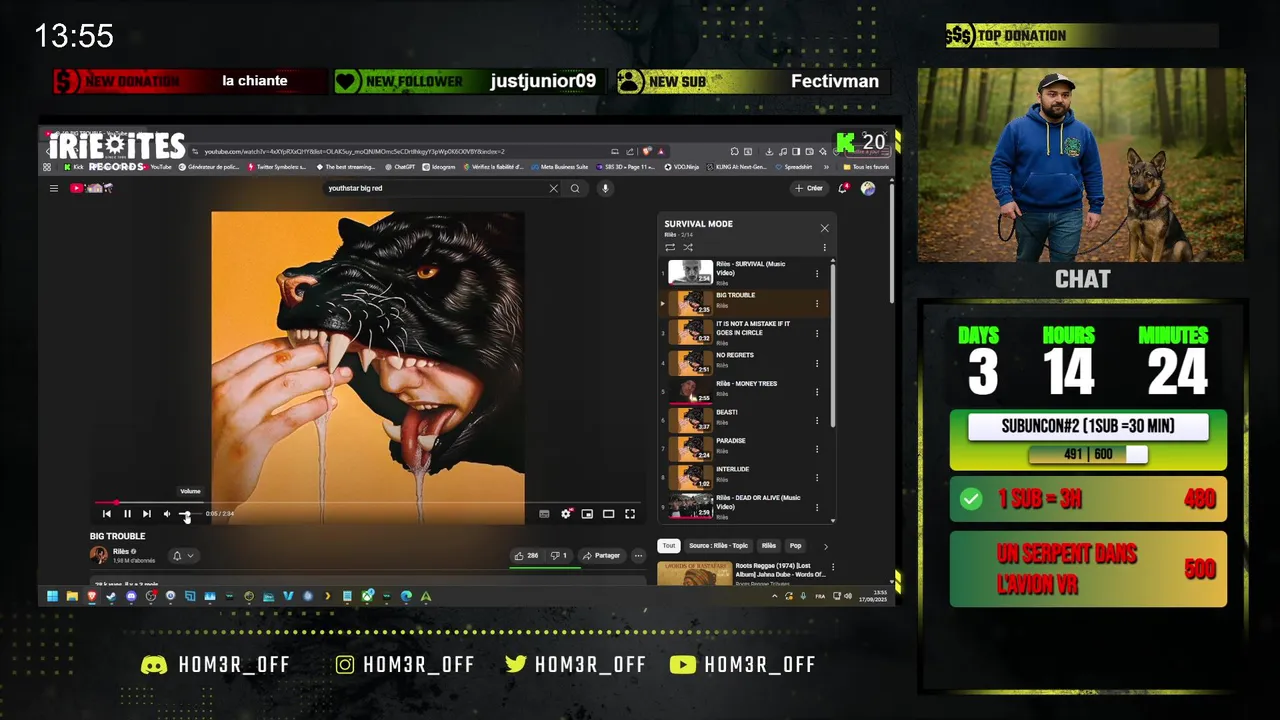Open the Windows Start button
This screenshot has height=720, width=1280.
click(52, 597)
